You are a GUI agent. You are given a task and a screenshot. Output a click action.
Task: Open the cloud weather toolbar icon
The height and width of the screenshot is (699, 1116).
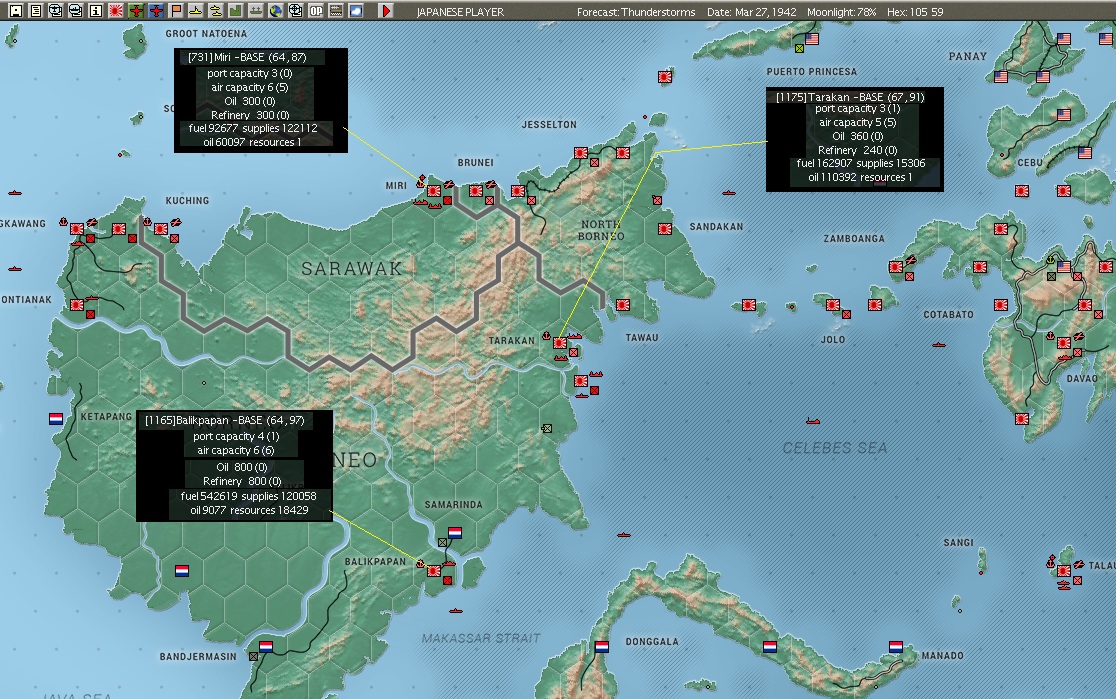356,11
